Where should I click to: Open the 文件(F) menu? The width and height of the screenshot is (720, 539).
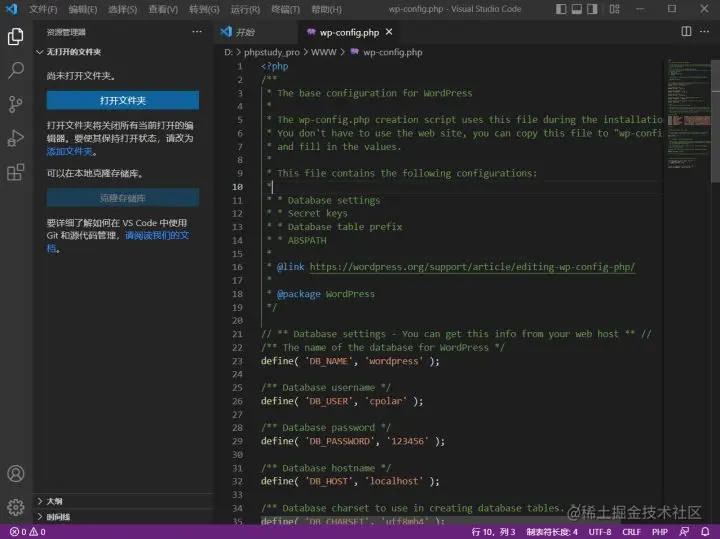[43, 9]
